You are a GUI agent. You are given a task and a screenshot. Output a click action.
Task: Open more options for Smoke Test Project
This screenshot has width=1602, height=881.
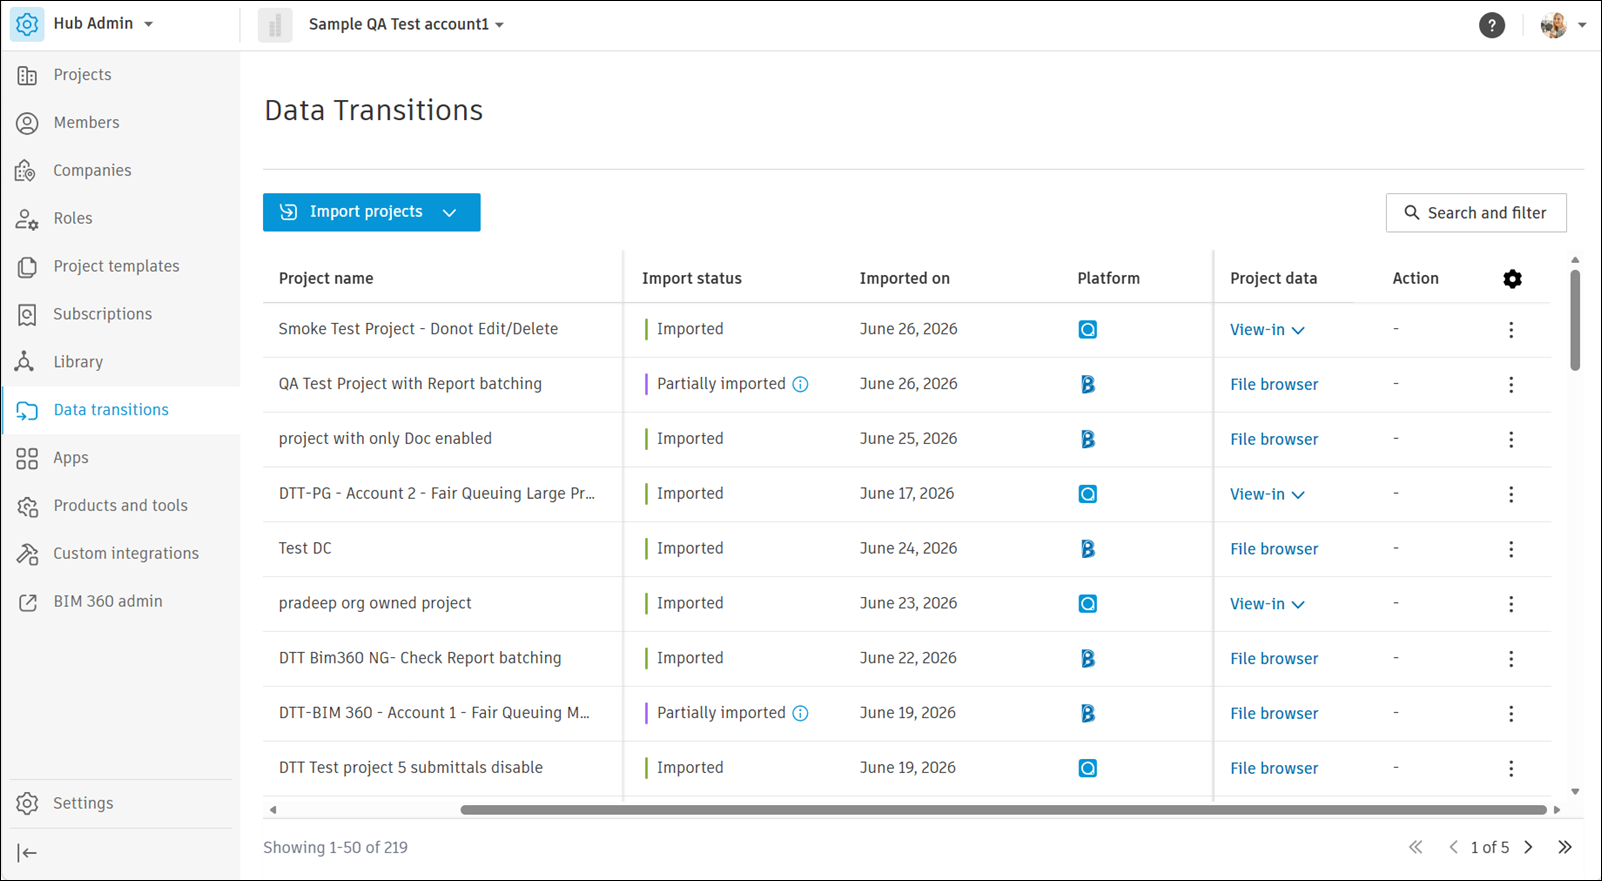[1511, 330]
